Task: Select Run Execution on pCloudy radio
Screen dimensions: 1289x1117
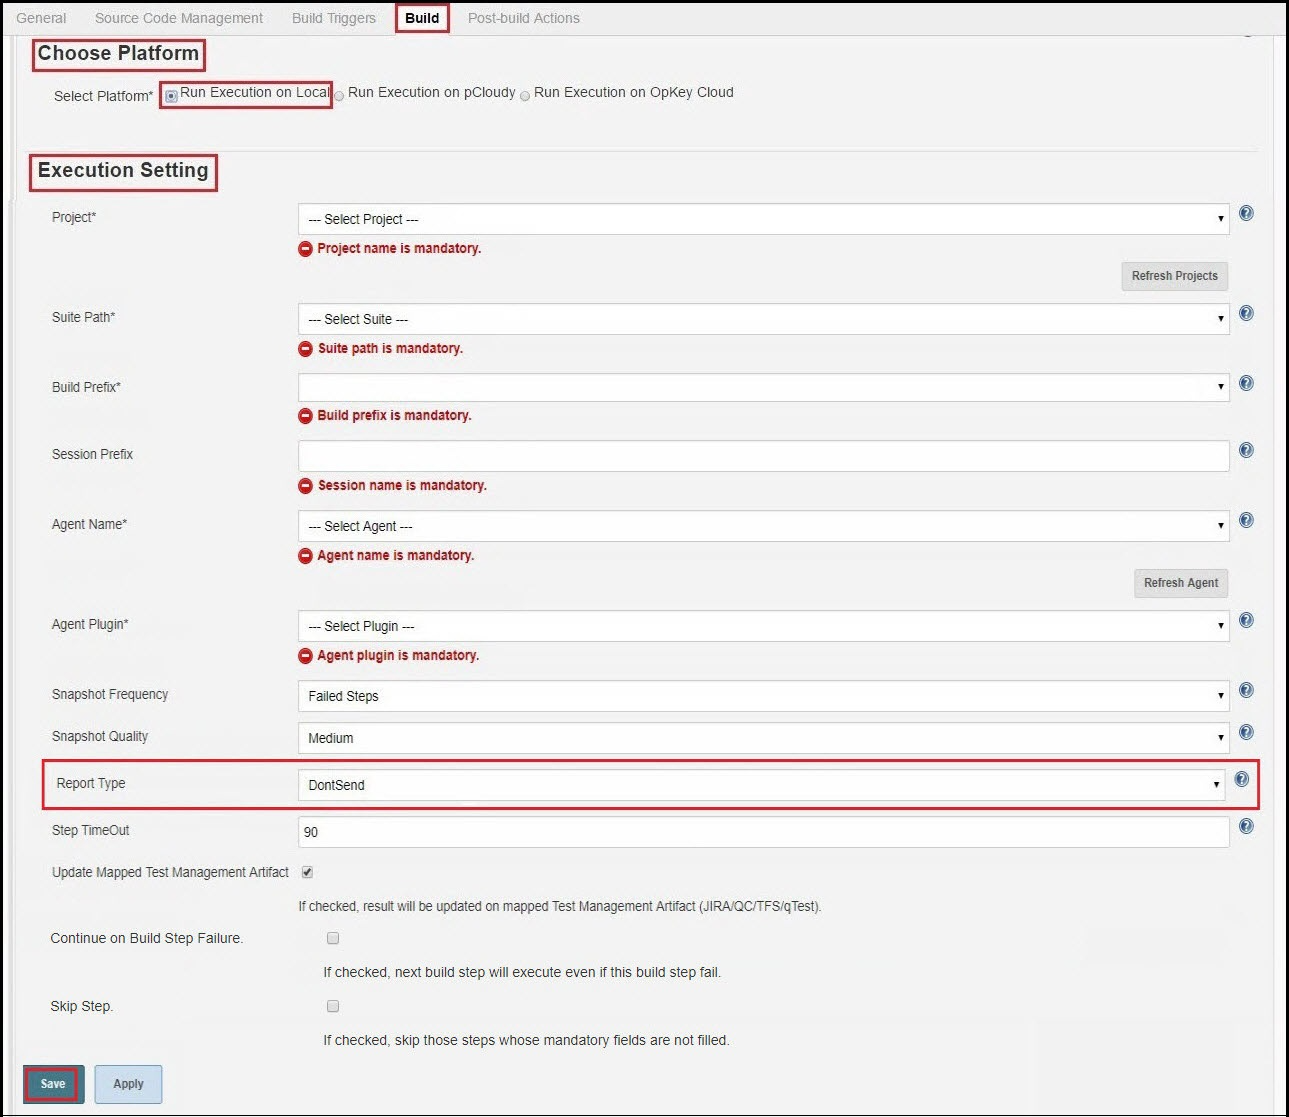Action: [x=339, y=96]
